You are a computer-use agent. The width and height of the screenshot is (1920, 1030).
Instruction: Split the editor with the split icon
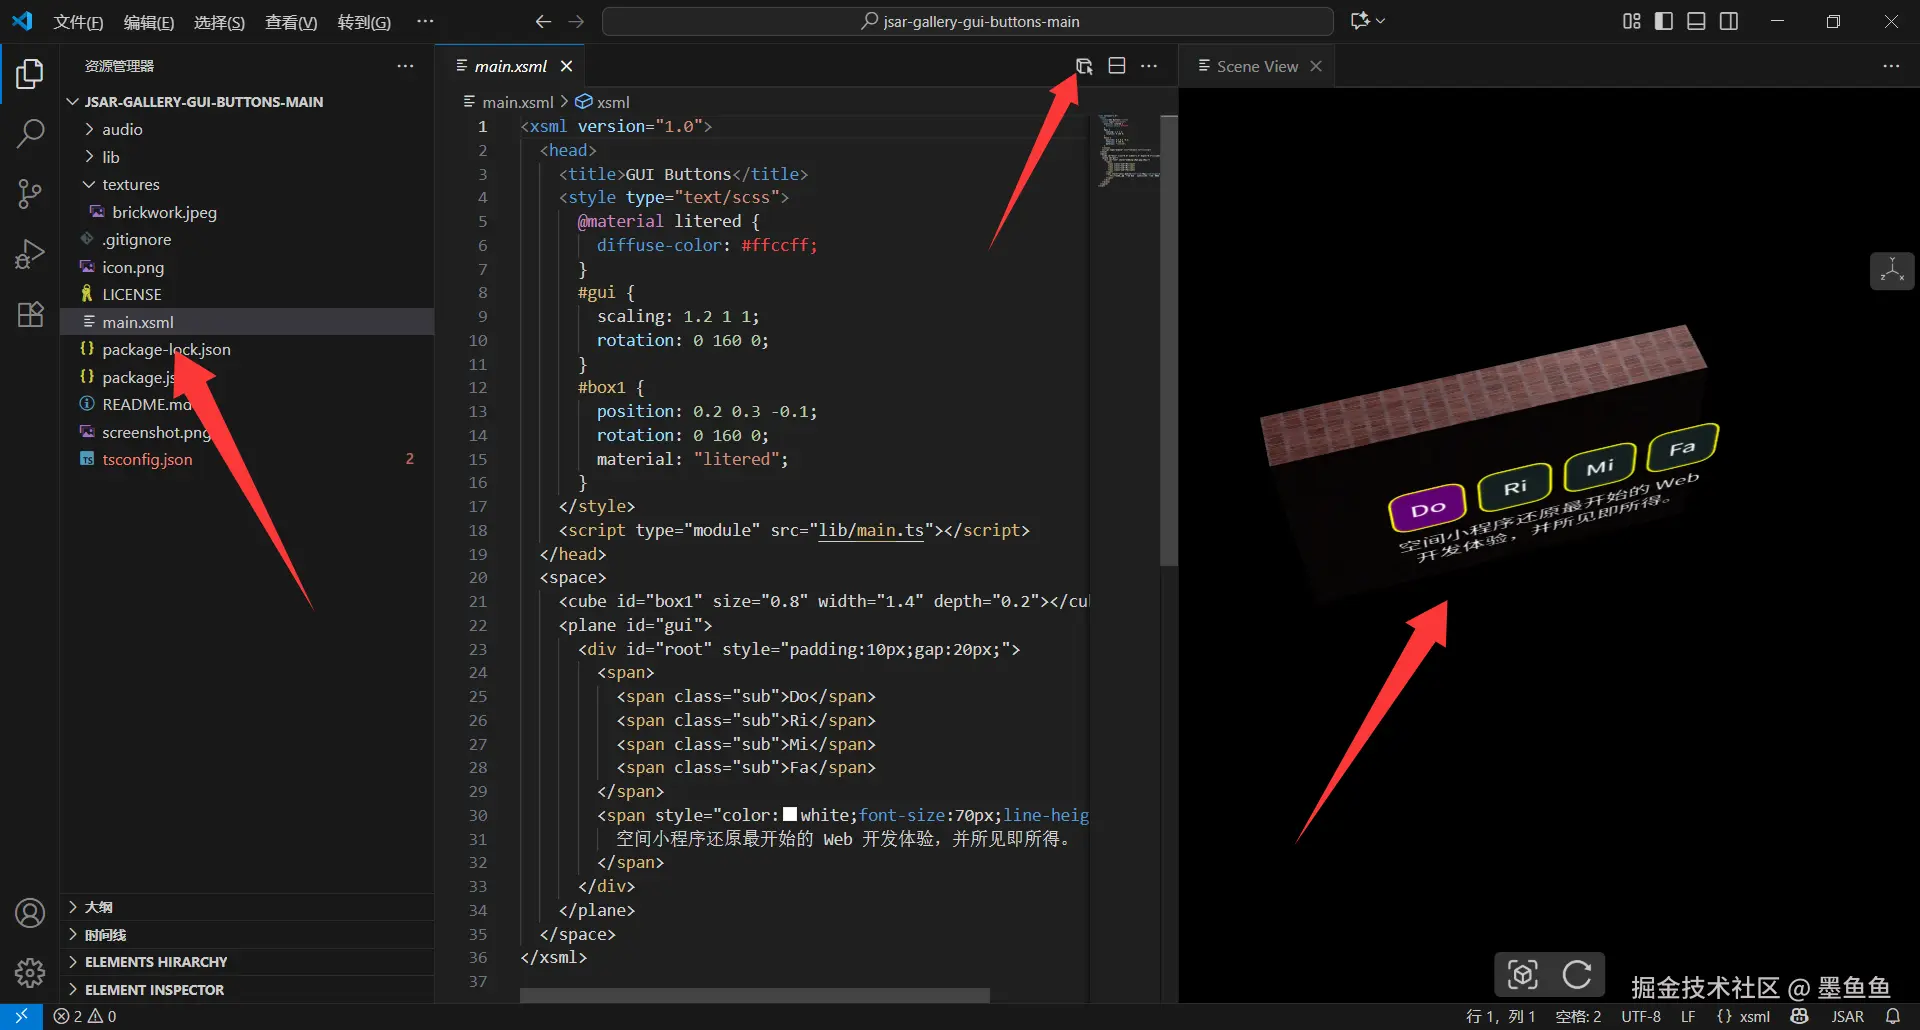pyautogui.click(x=1117, y=66)
